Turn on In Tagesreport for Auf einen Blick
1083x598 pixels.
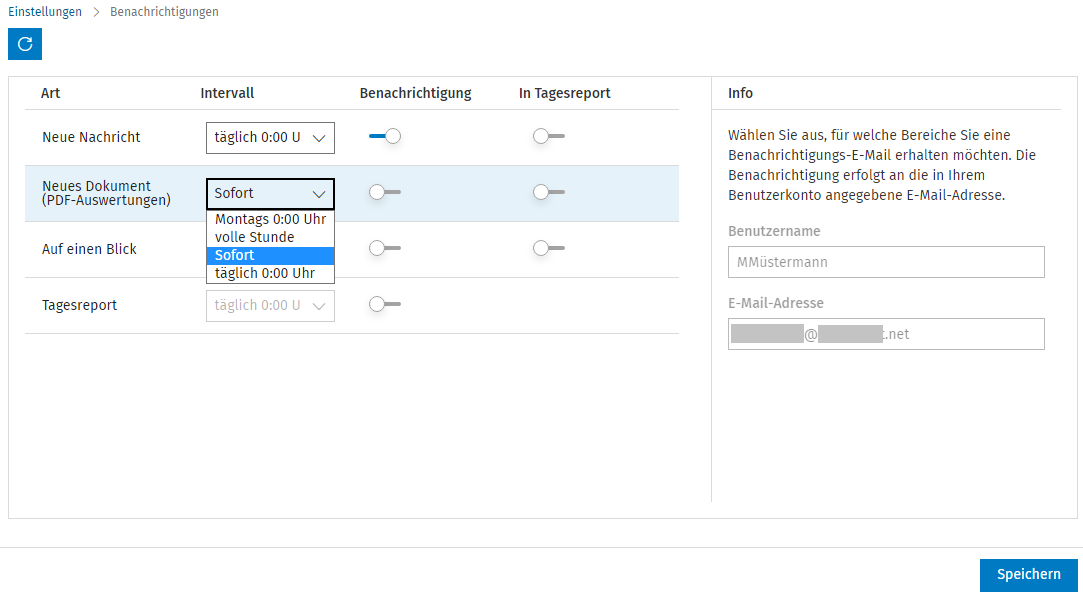coord(549,248)
